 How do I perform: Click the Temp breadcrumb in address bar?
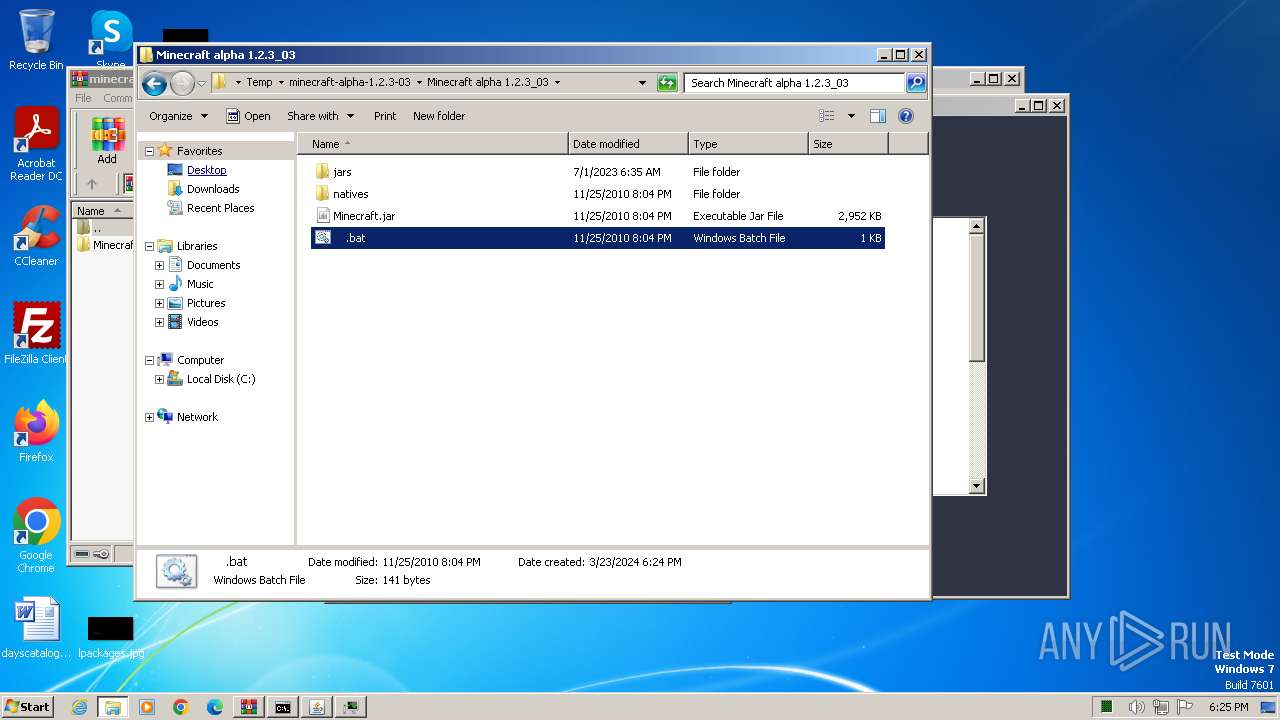pos(259,83)
